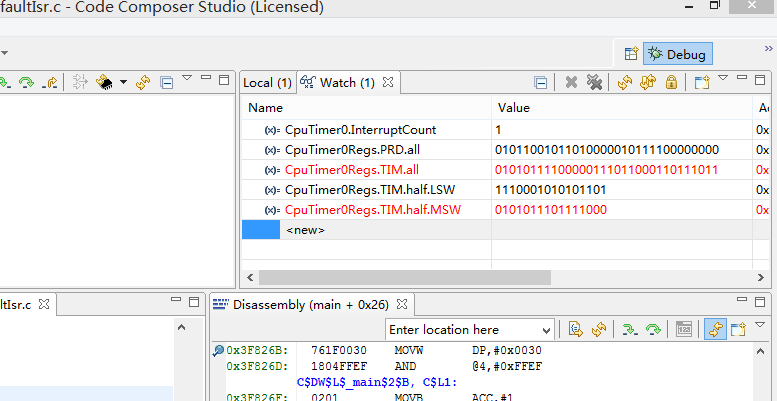Click the TIM.half.LSW value 1110001010101101
The height and width of the screenshot is (401, 777).
(x=551, y=190)
